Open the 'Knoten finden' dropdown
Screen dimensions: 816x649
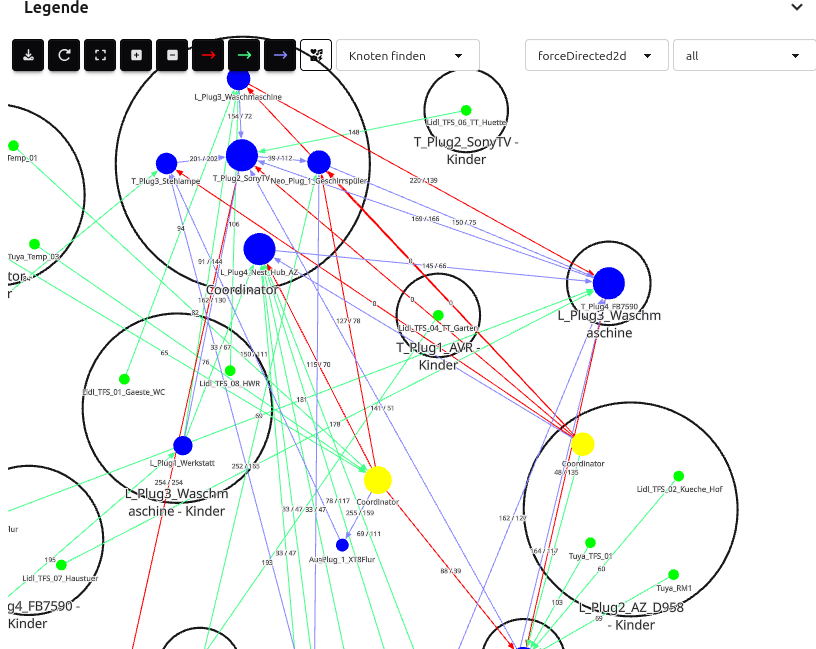pos(408,56)
